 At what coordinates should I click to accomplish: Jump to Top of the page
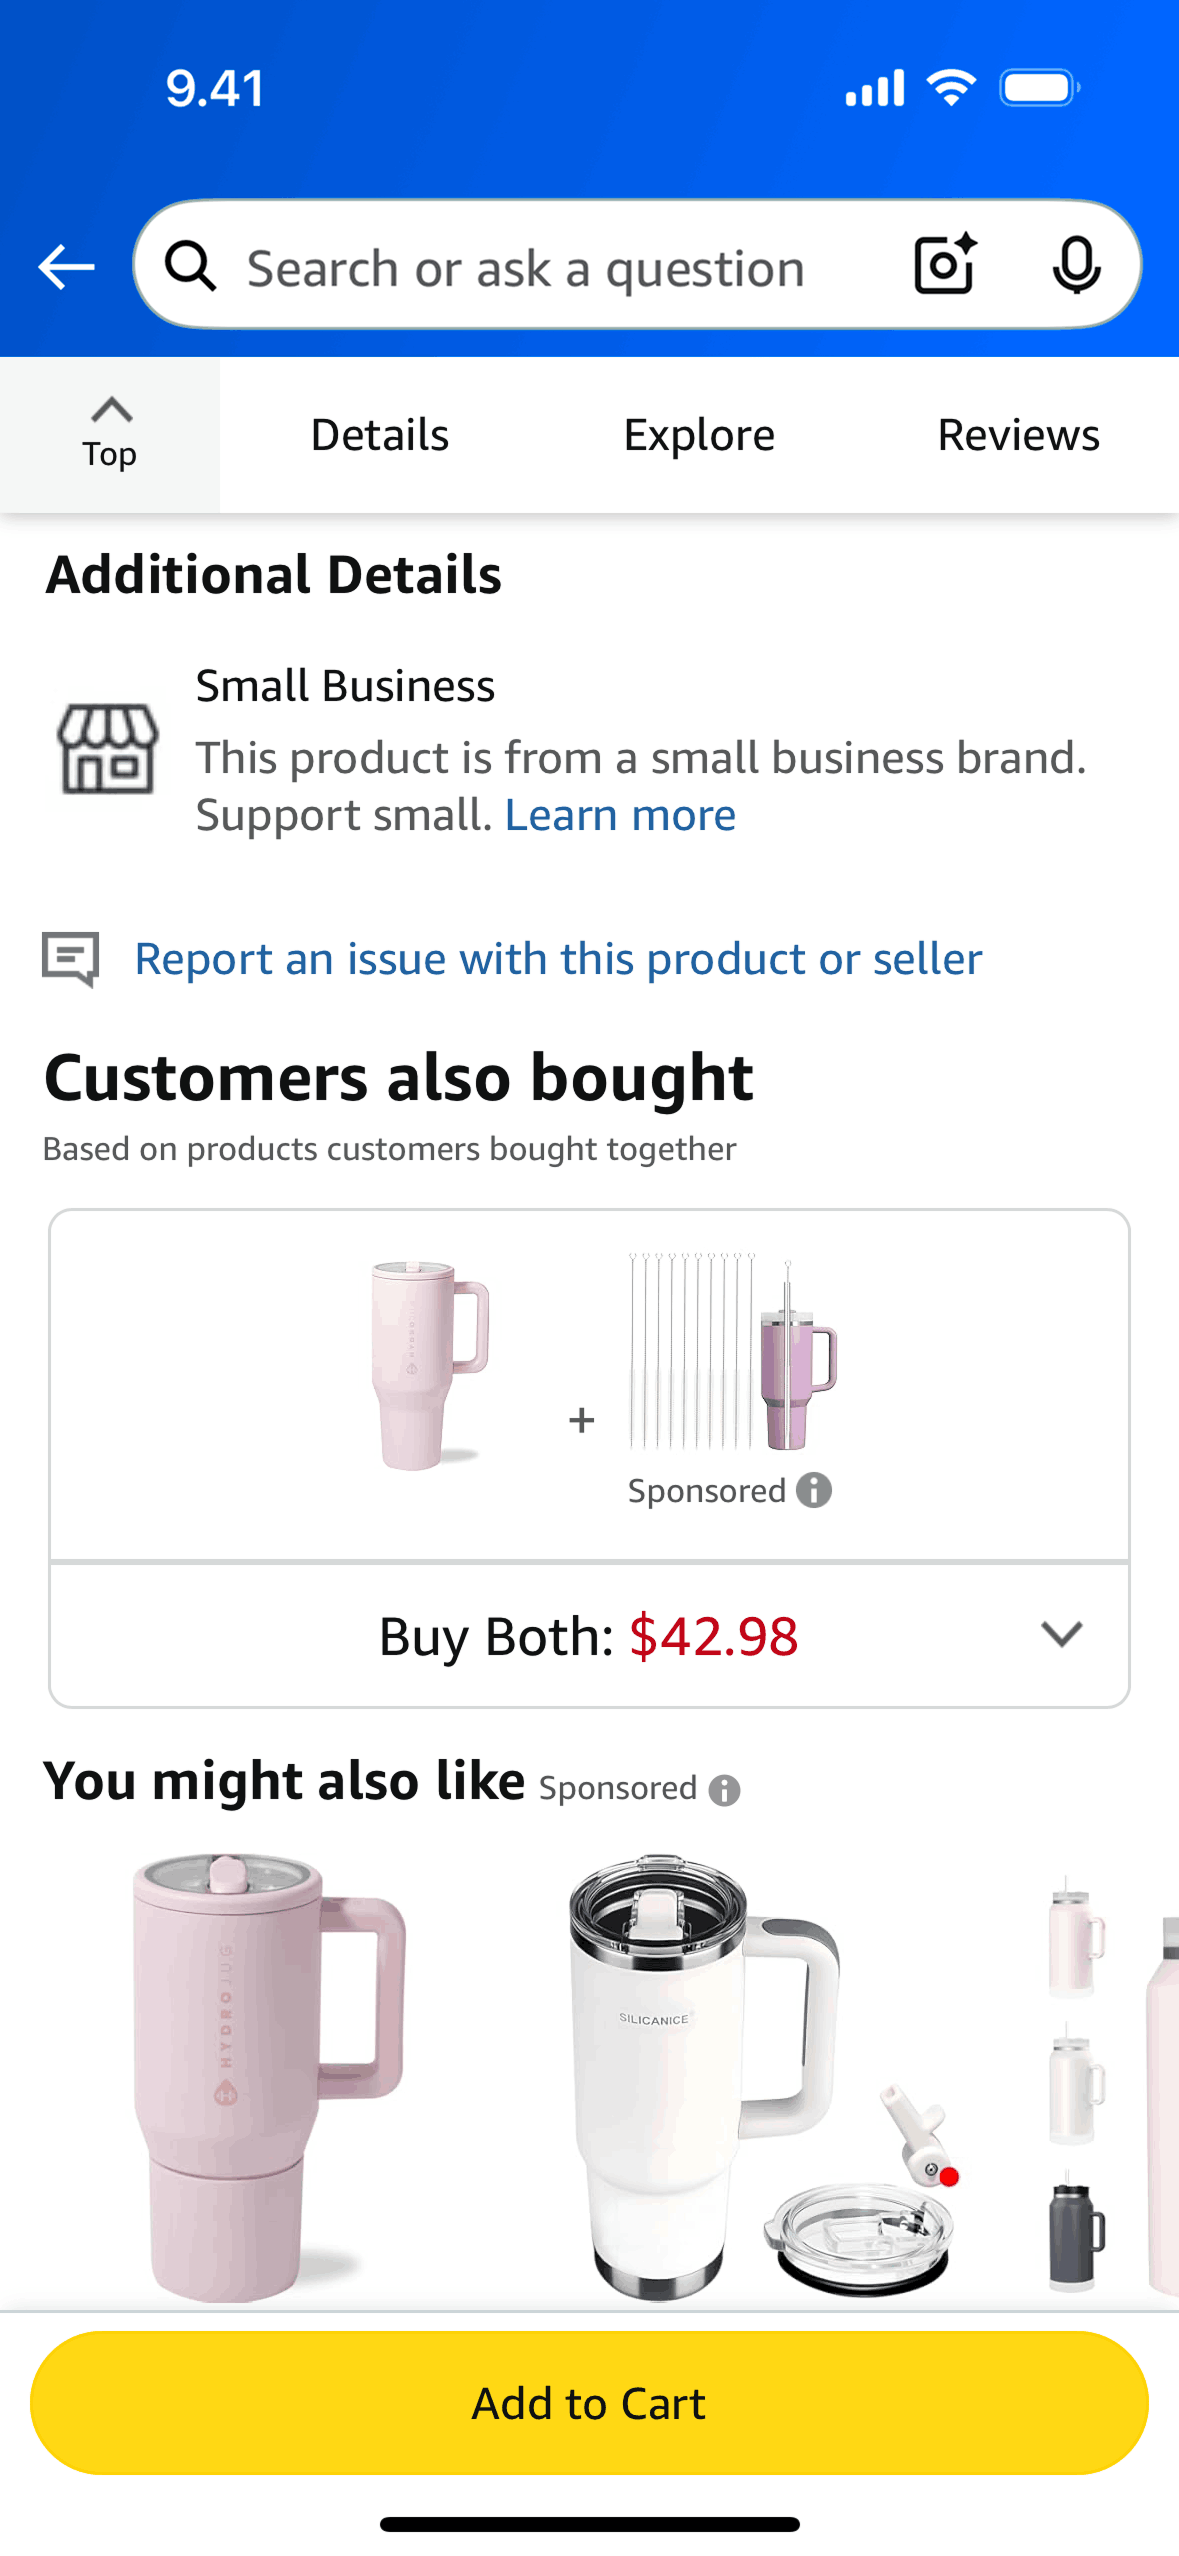[110, 435]
